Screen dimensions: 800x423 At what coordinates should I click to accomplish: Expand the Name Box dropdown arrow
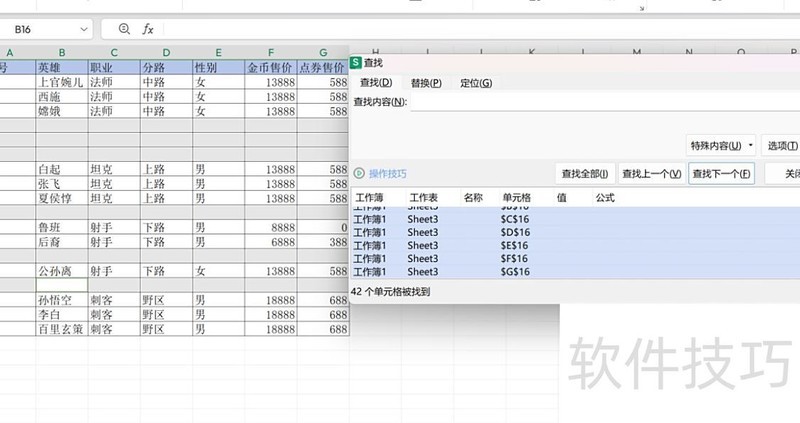click(x=82, y=29)
